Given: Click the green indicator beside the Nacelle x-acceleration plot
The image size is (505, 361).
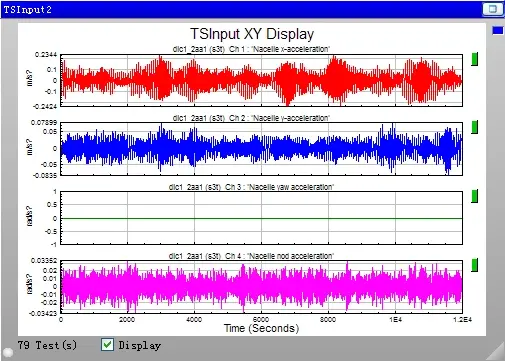Looking at the screenshot, I should pyautogui.click(x=474, y=59).
